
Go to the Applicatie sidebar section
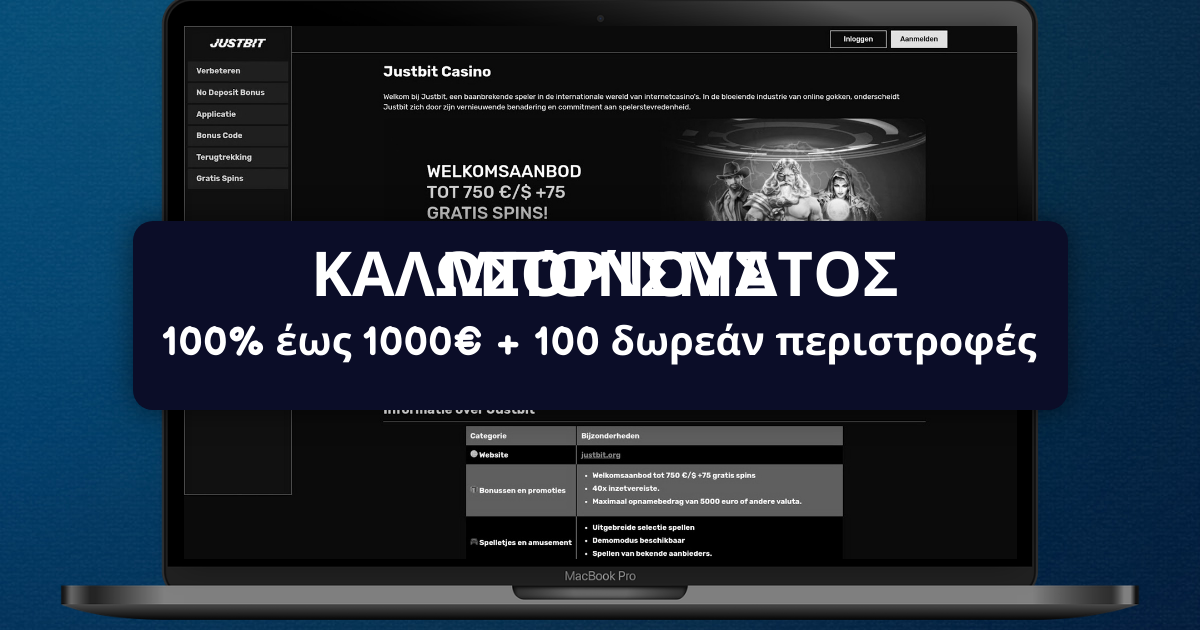pyautogui.click(x=237, y=114)
